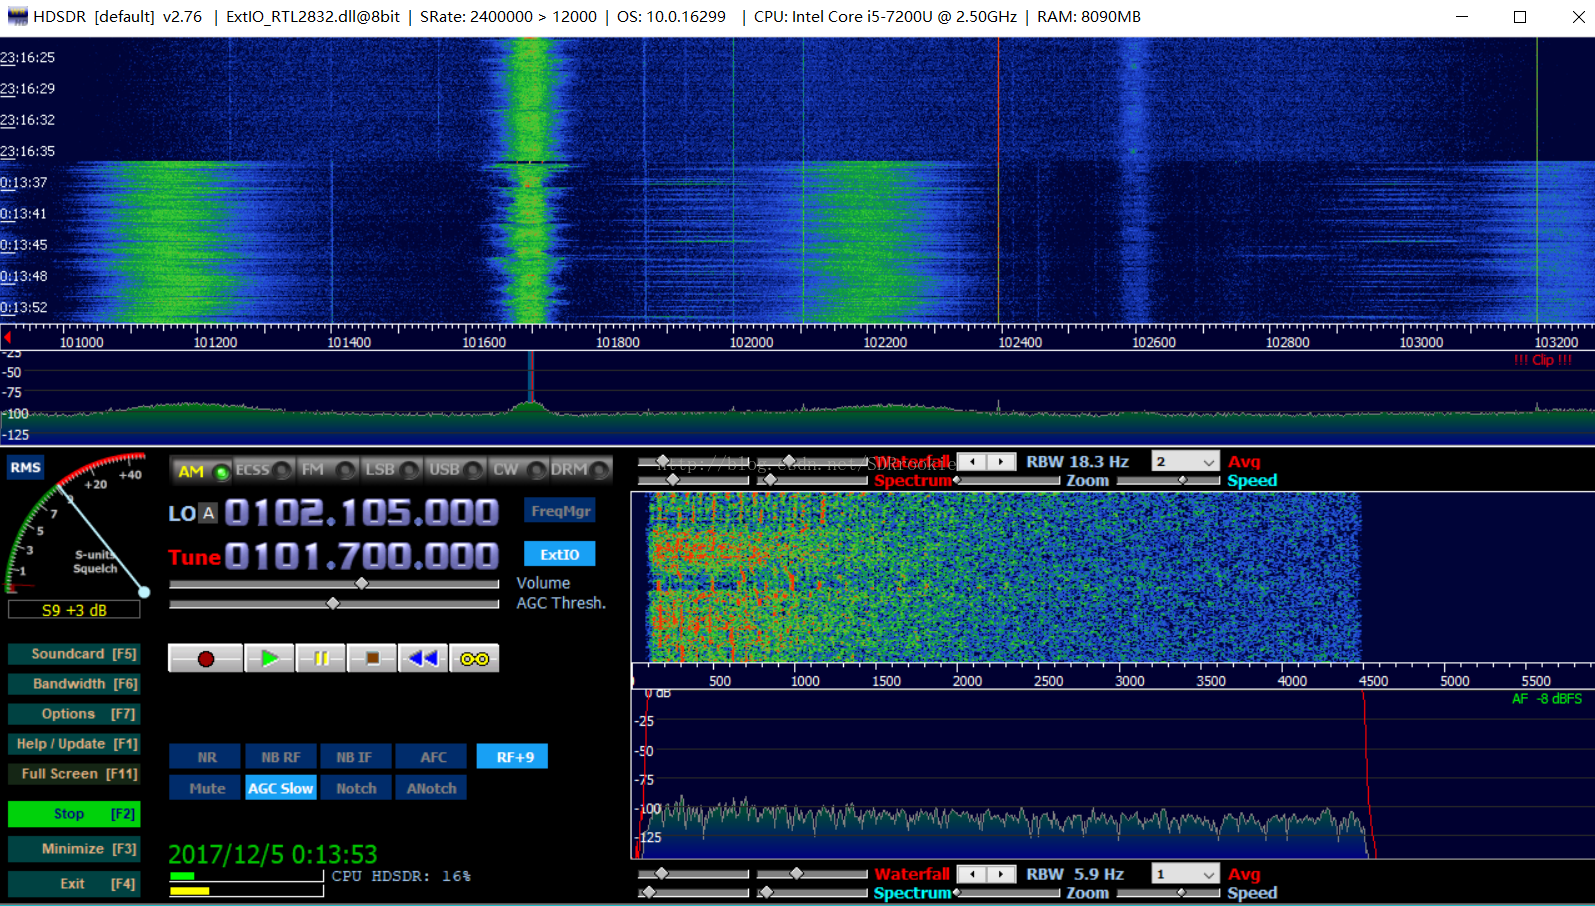Image resolution: width=1595 pixels, height=906 pixels.
Task: Enable the ANotch auto notch filter
Action: point(431,788)
